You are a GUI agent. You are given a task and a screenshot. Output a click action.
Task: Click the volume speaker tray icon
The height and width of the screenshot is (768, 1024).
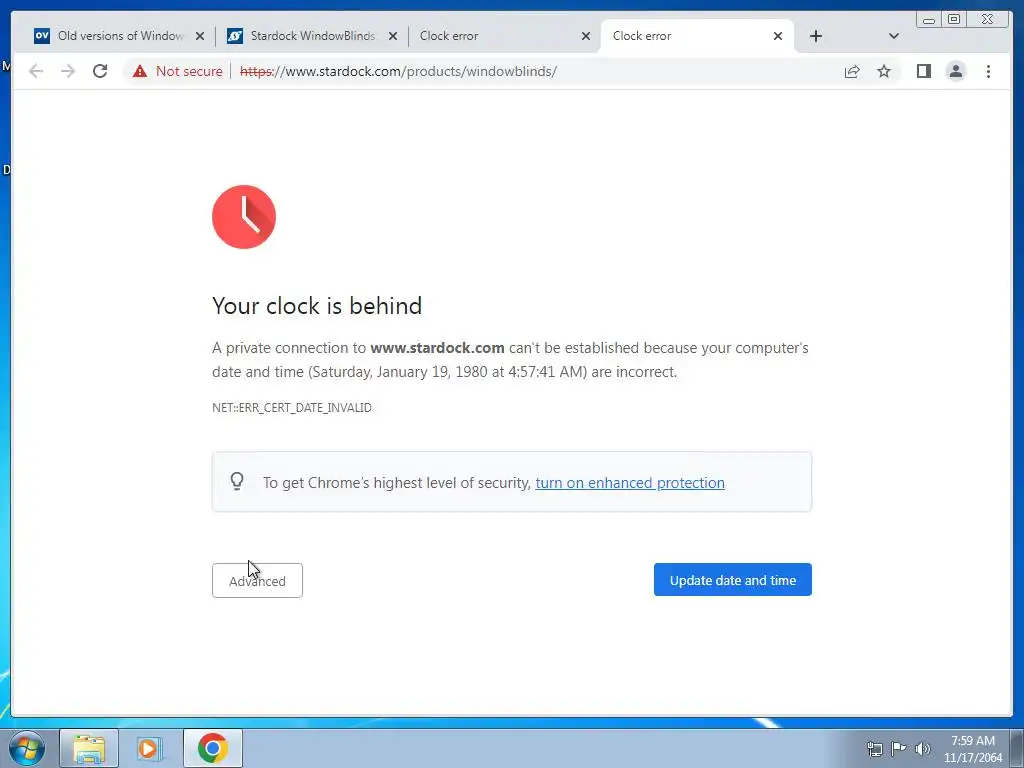pyautogui.click(x=923, y=749)
